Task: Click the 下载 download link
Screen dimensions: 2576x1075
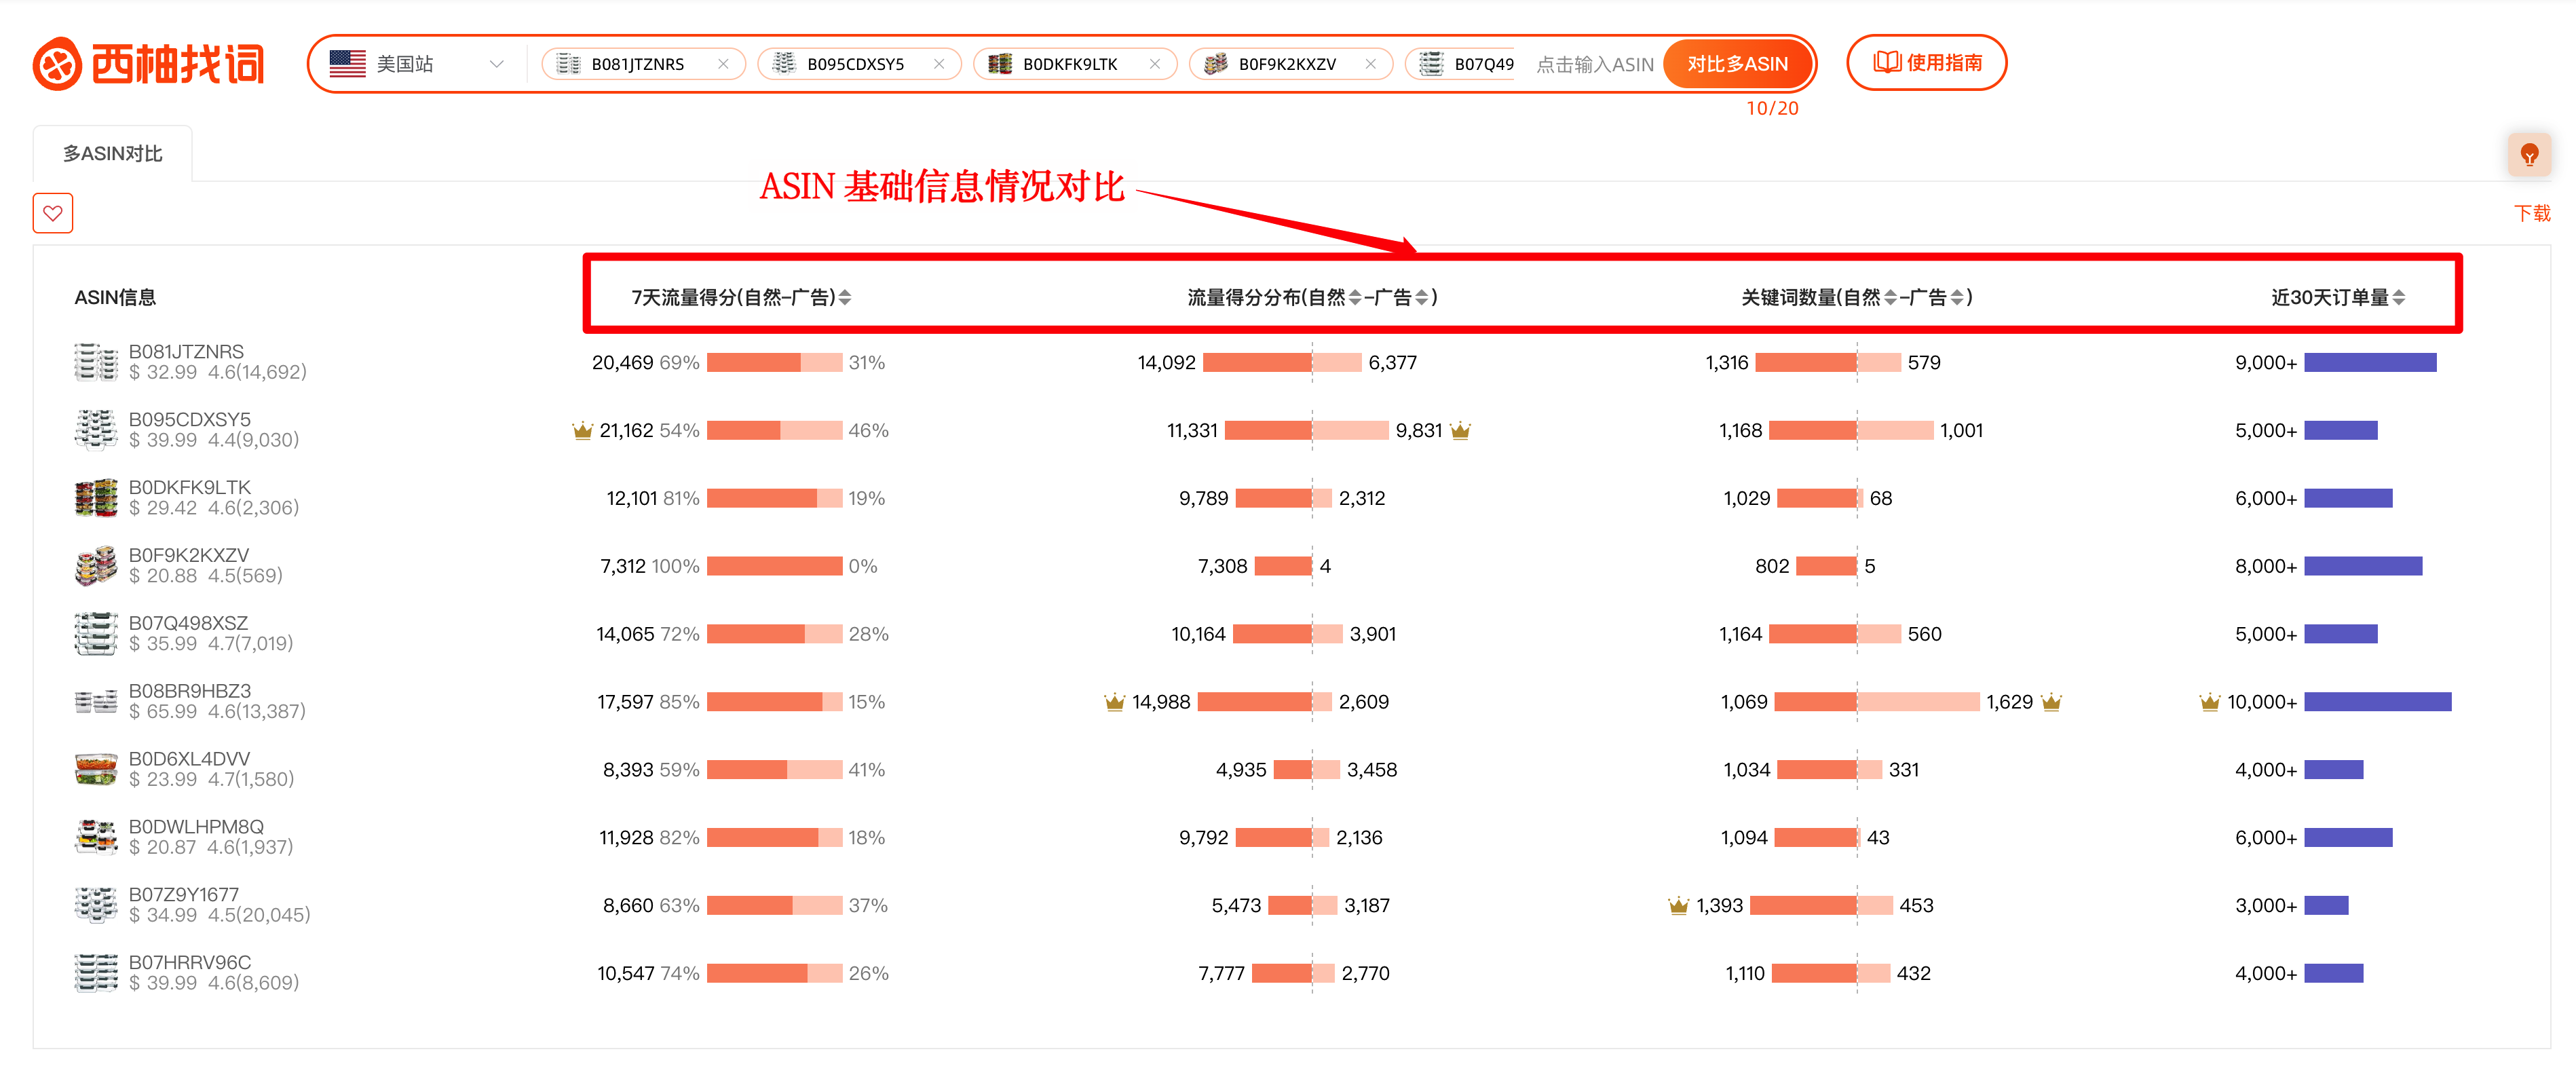Action: click(2533, 212)
